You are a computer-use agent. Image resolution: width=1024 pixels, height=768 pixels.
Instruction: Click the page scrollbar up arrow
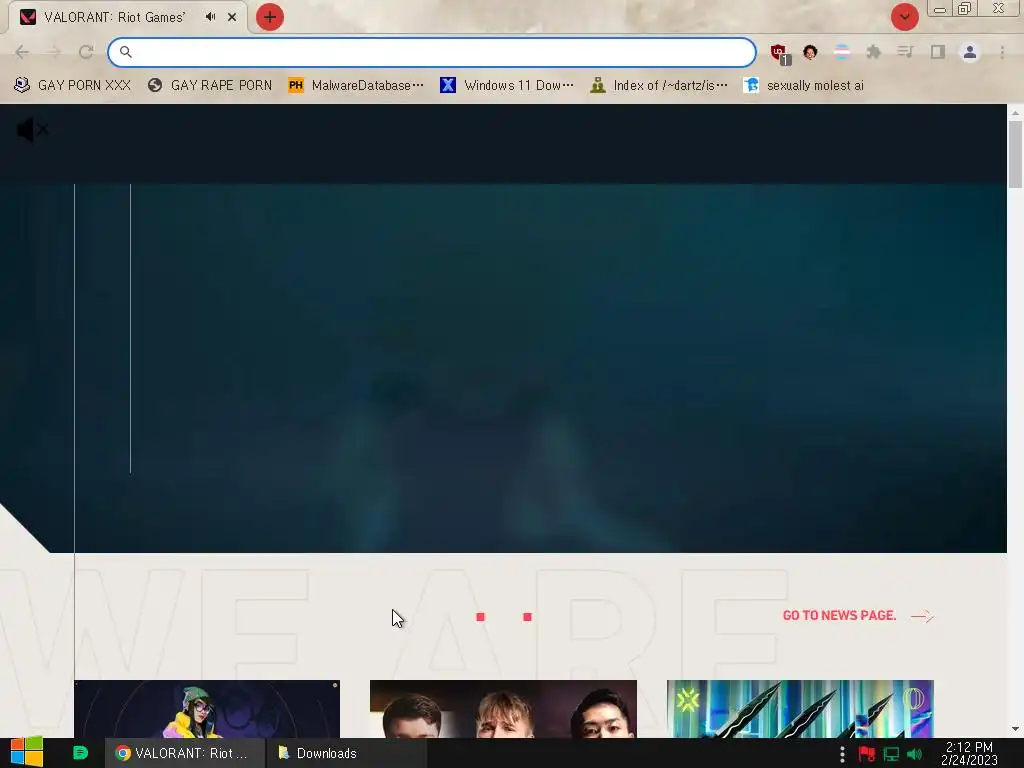(1016, 113)
